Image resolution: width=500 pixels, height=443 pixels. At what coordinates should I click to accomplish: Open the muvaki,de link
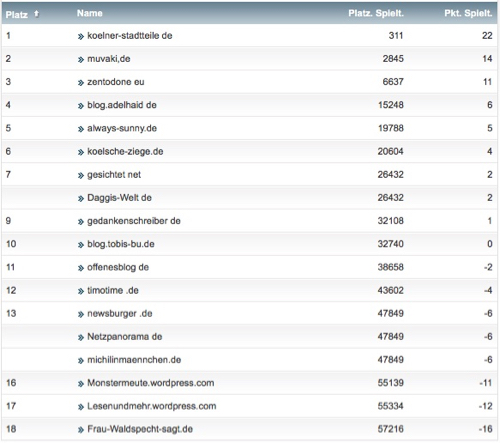coord(109,59)
